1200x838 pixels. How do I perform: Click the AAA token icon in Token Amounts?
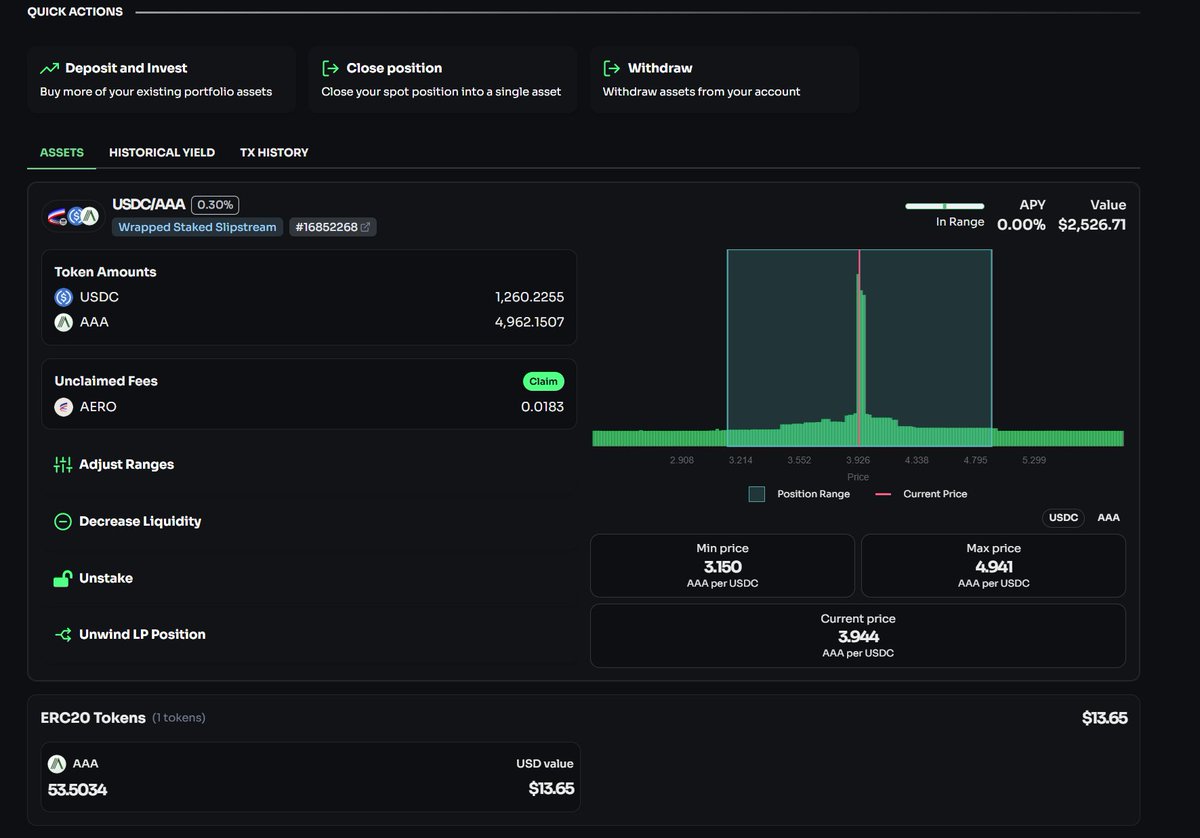[64, 322]
